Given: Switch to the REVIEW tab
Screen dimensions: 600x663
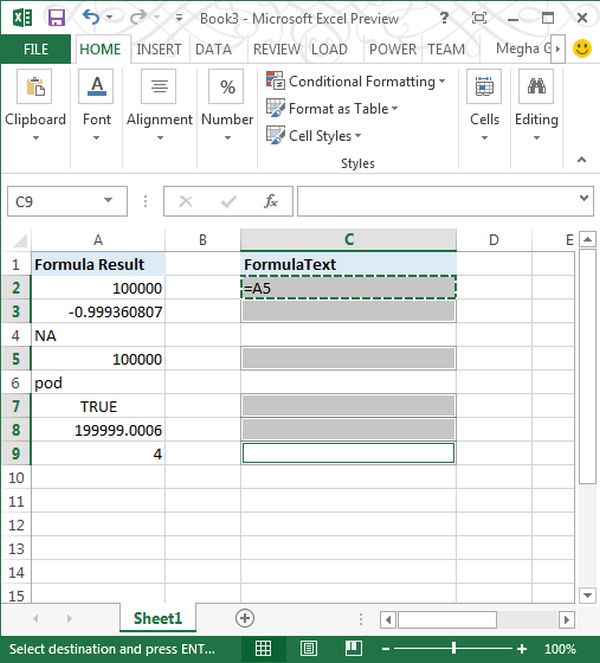Looking at the screenshot, I should point(277,49).
